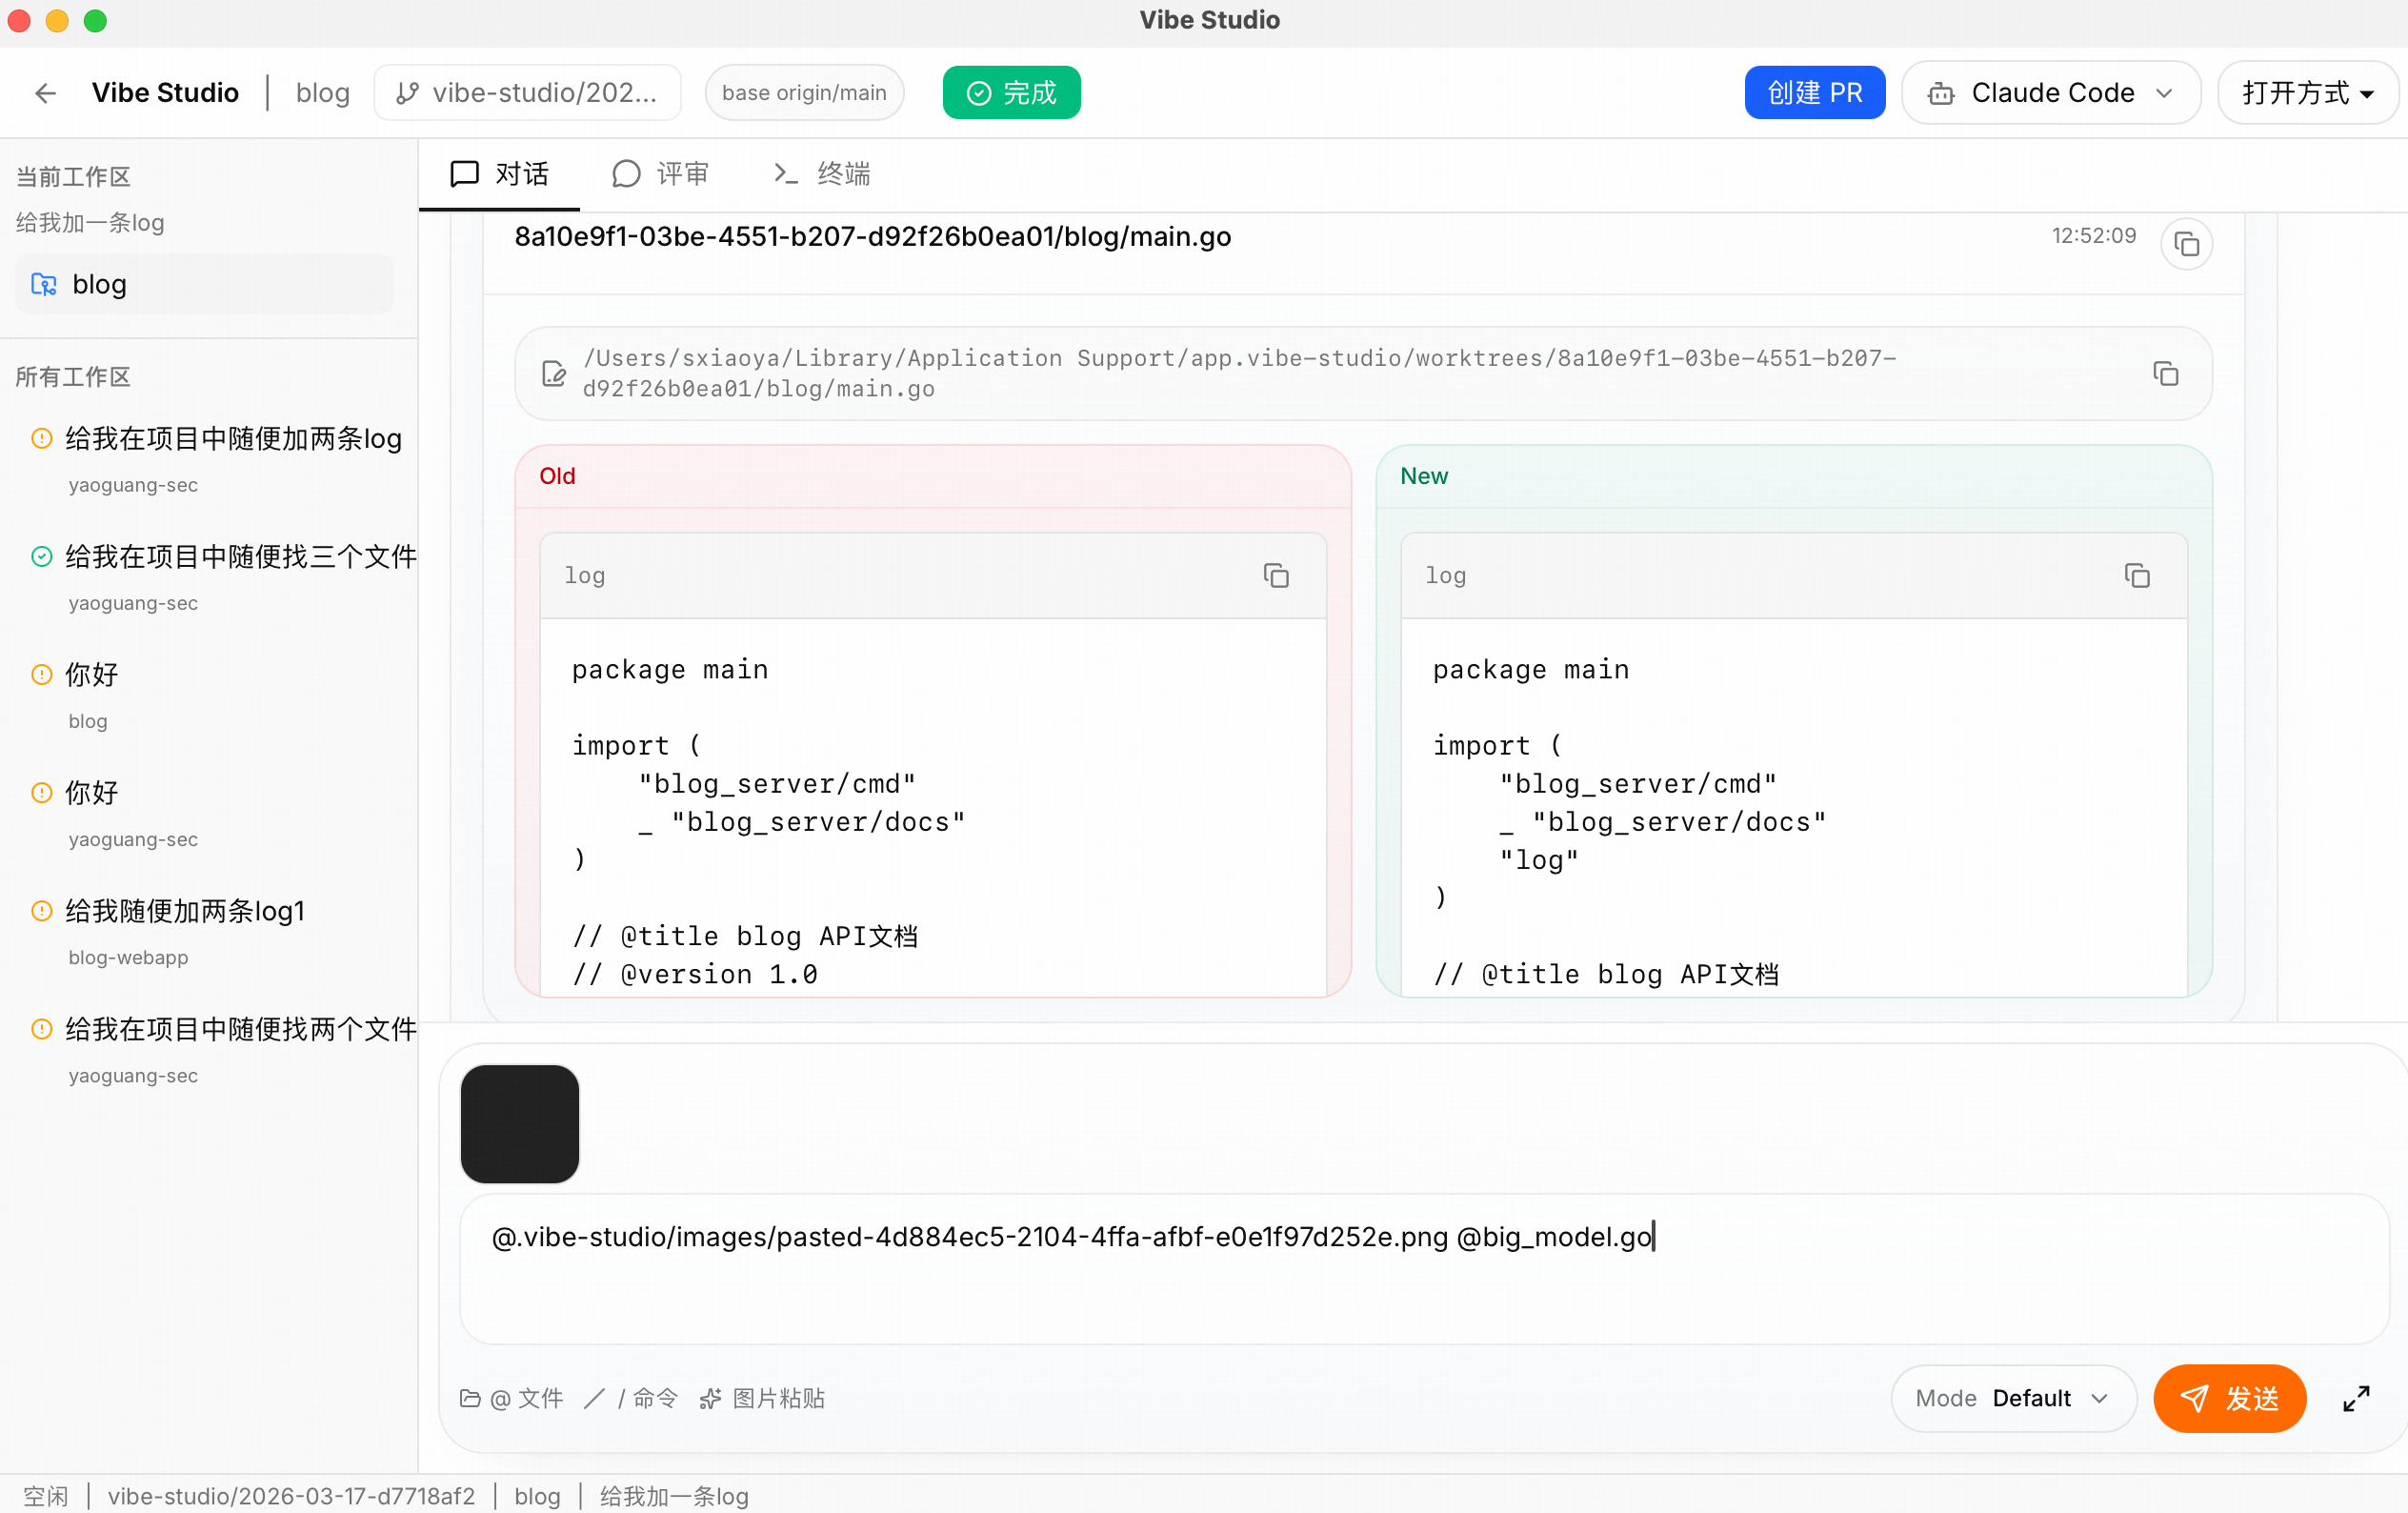Click the 创建 PR button
Screen dimensions: 2408x1513
click(1815, 93)
